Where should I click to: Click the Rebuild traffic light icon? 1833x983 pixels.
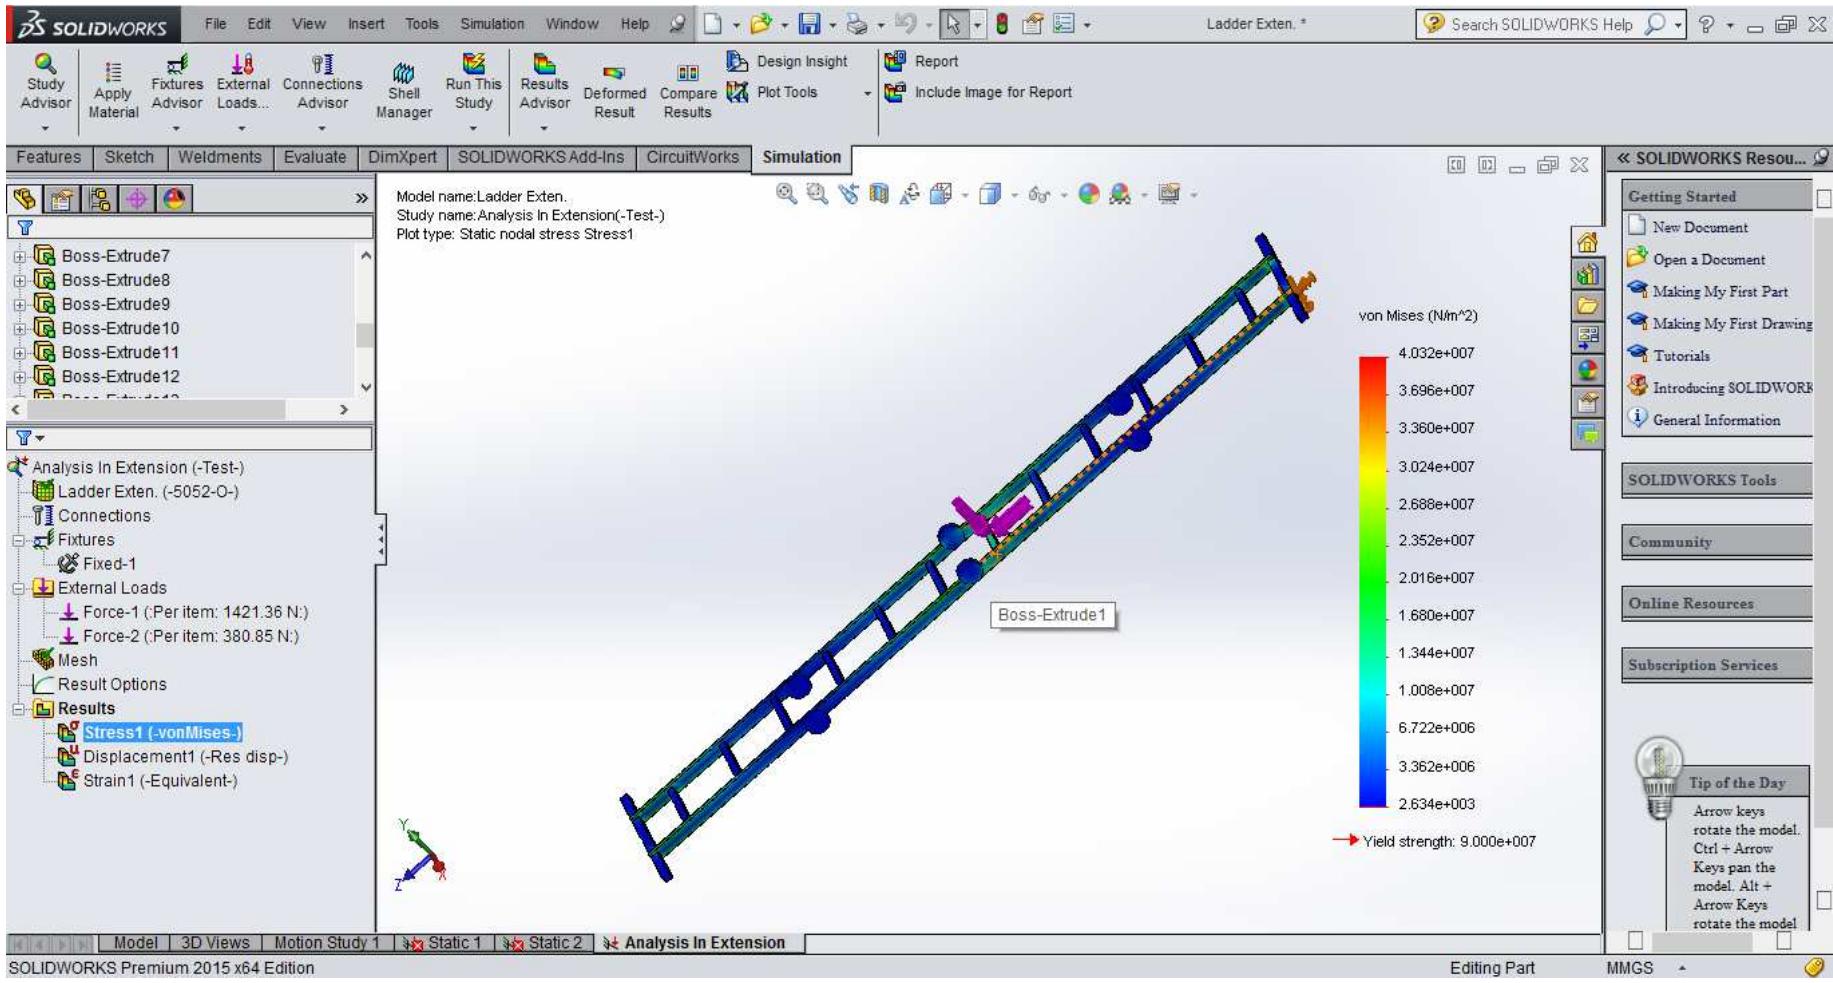1002,24
